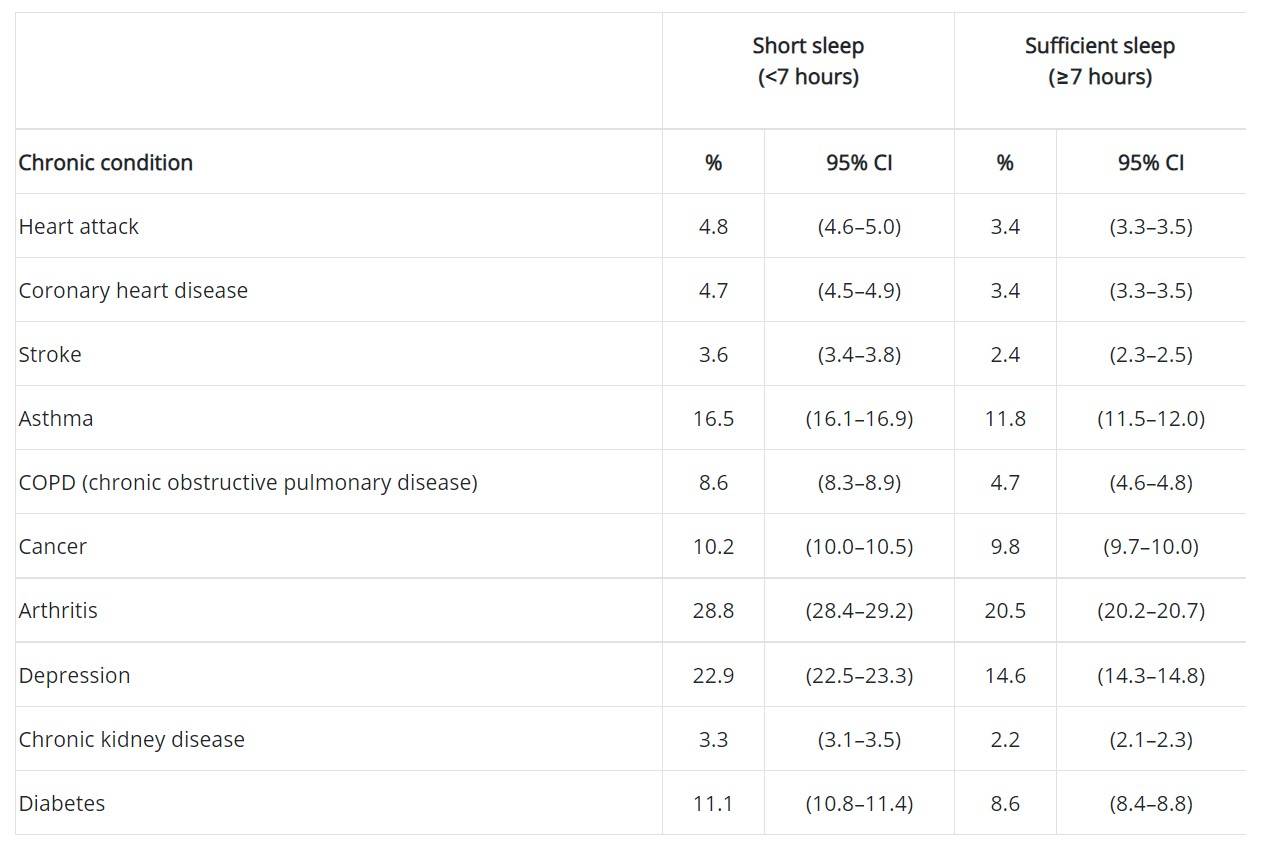This screenshot has height=848, width=1265.
Task: Select the Chronic kidney disease label
Action: click(x=132, y=740)
